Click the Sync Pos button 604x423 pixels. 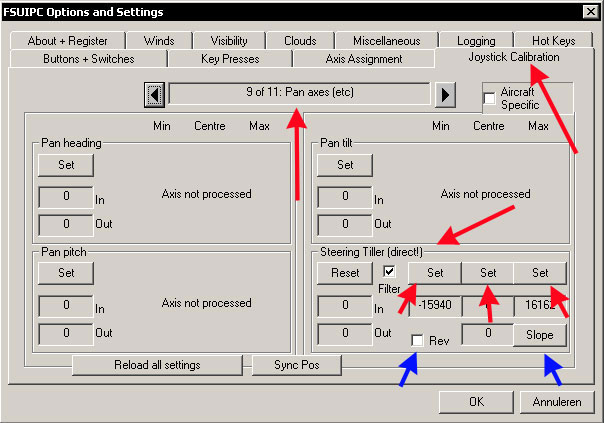pyautogui.click(x=297, y=365)
